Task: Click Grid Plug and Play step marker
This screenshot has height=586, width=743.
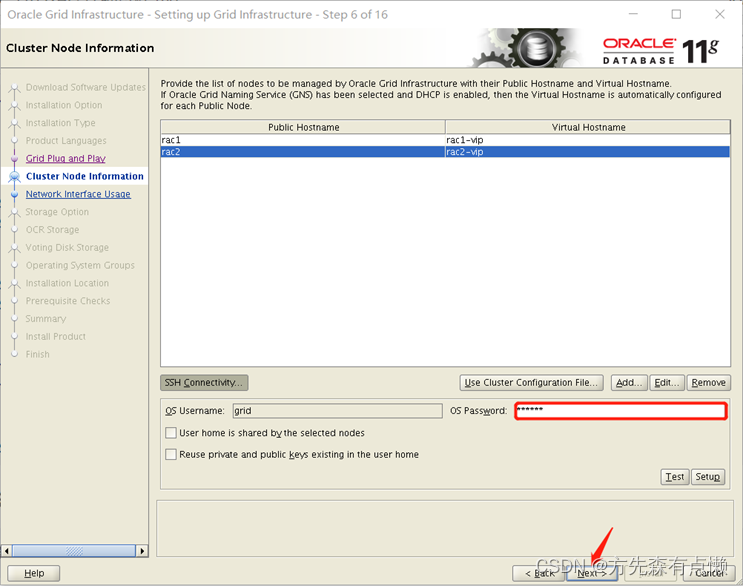Action: pos(15,159)
